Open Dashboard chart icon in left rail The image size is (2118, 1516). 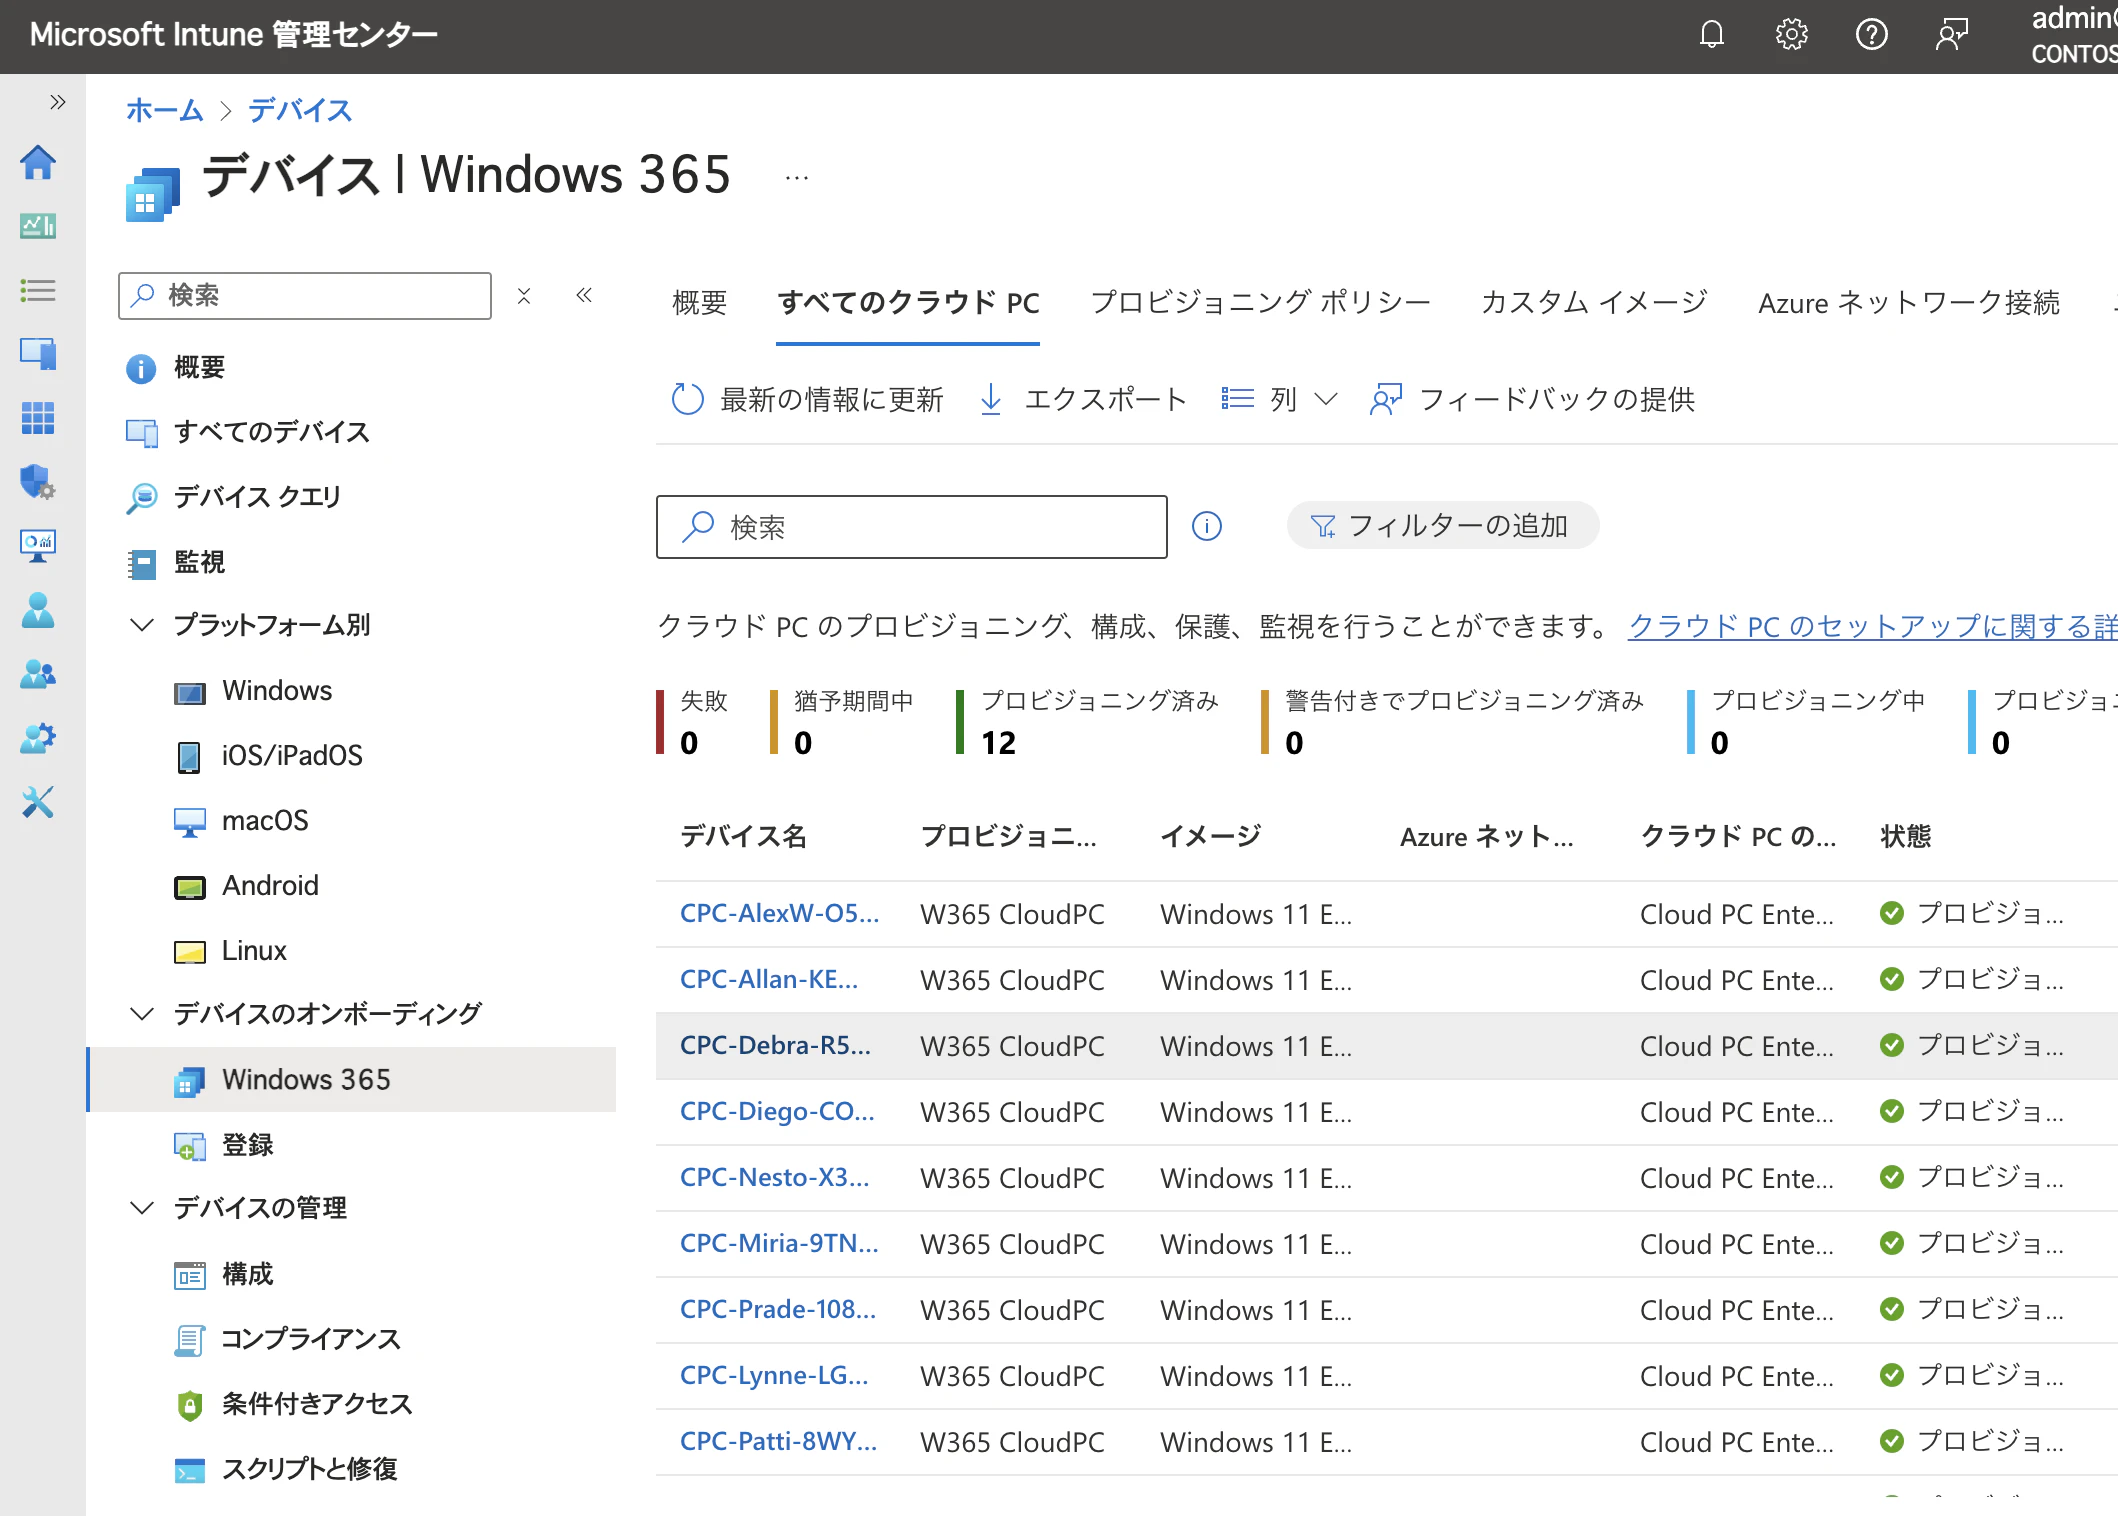[x=38, y=226]
